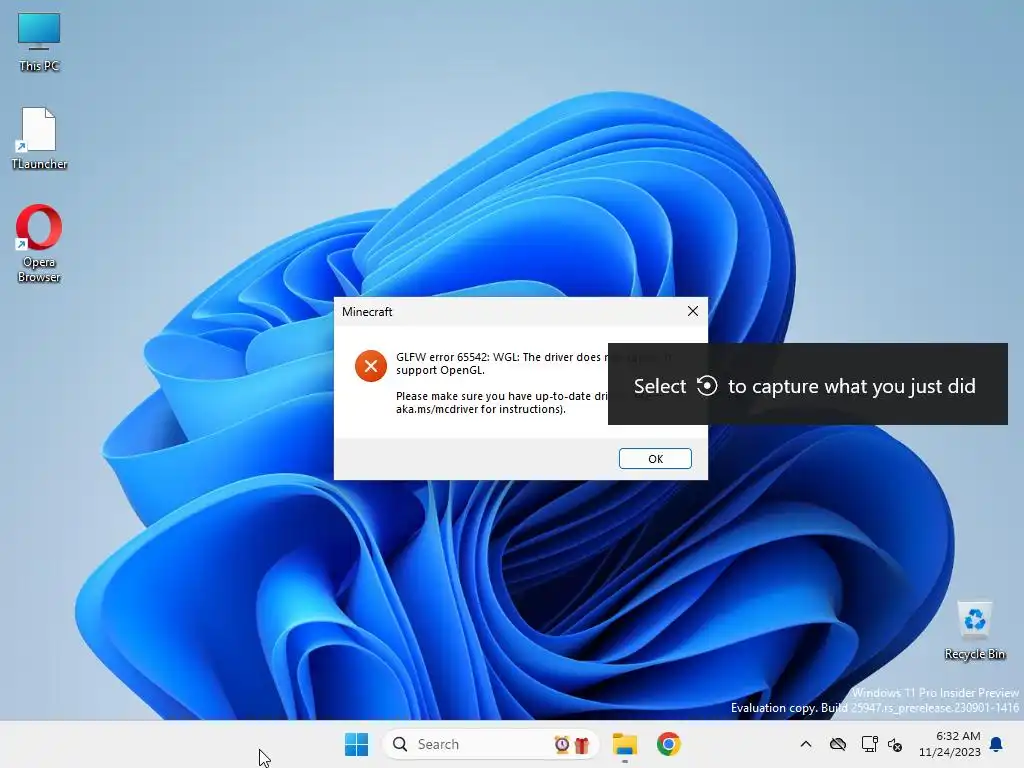Click the taskbar Search box

click(491, 744)
